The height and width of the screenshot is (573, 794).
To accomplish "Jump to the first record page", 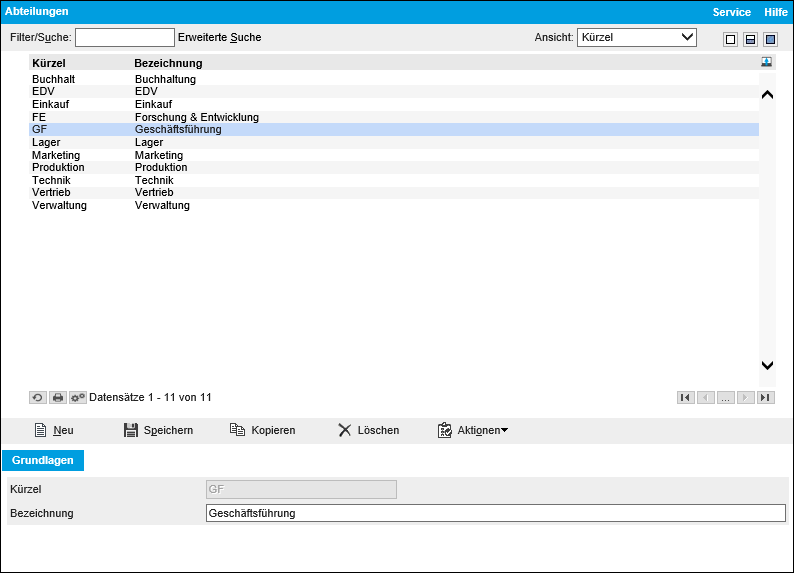I will coord(685,397).
